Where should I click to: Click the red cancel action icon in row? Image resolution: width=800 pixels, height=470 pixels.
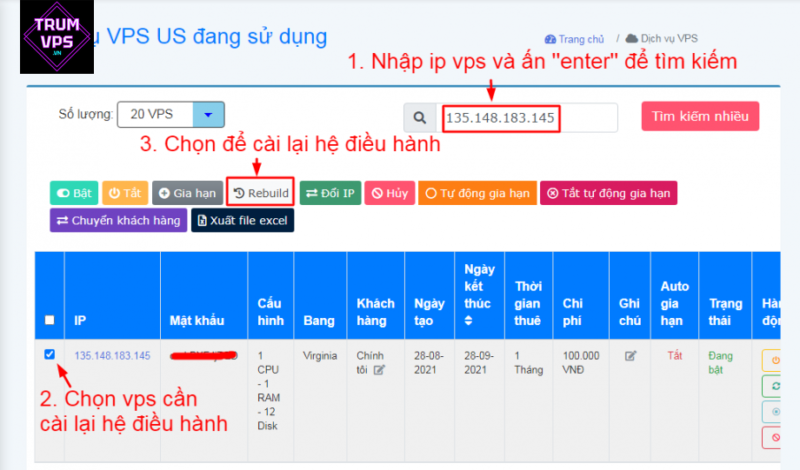[776, 437]
